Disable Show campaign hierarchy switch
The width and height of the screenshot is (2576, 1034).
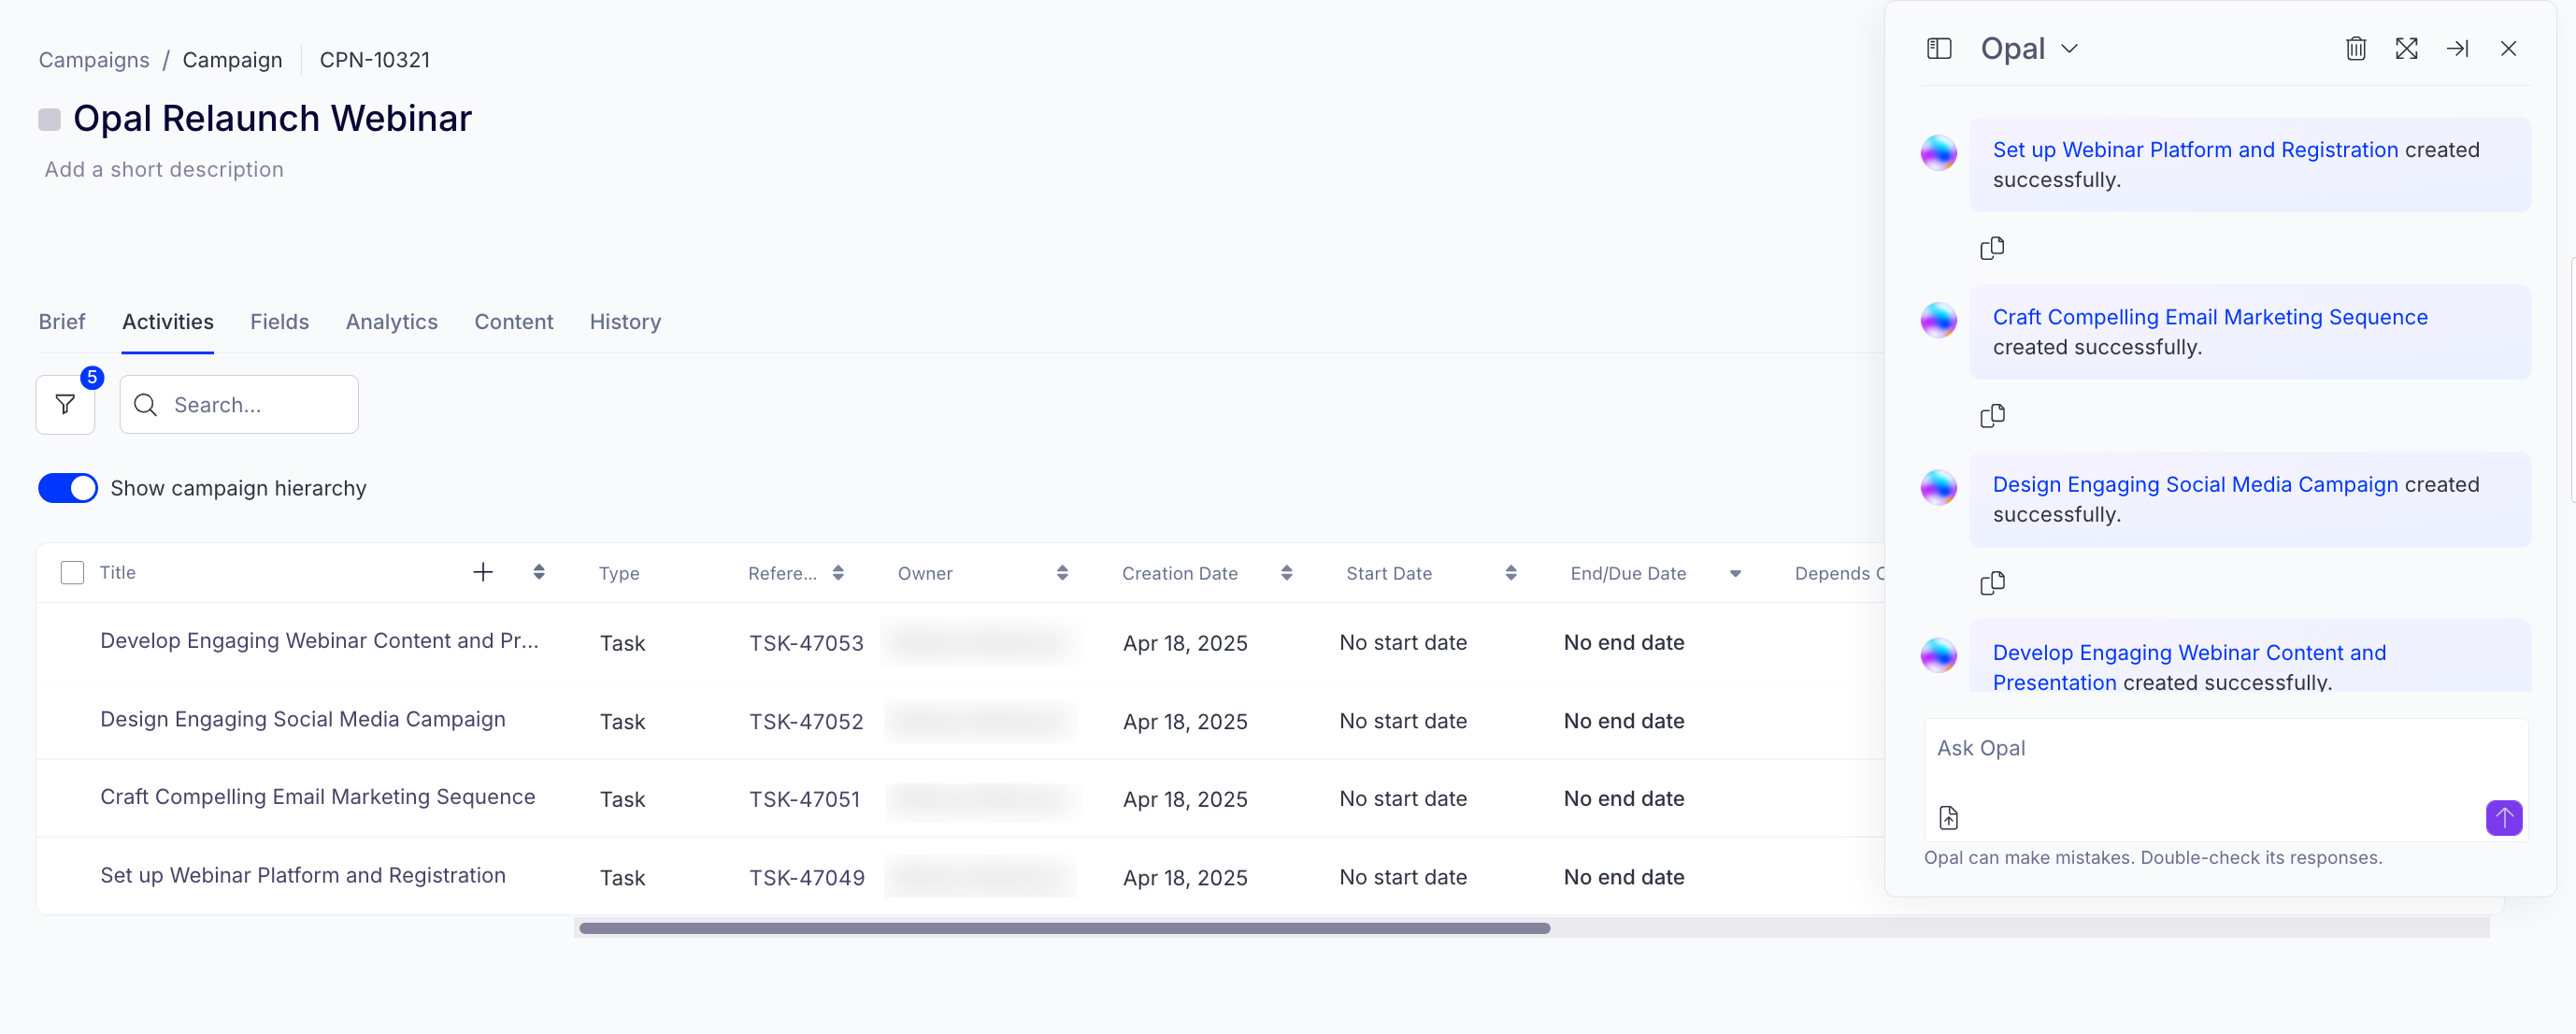point(68,488)
